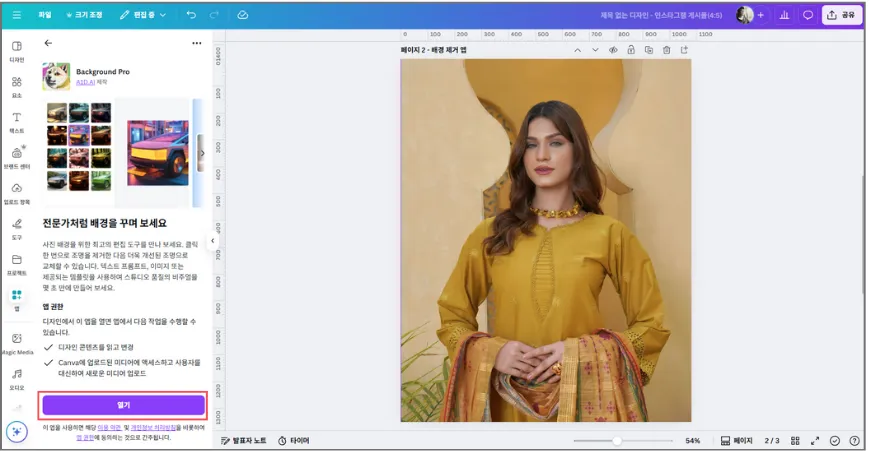This screenshot has width=870, height=451.
Task: Click the design title in the header
Action: (x=661, y=15)
